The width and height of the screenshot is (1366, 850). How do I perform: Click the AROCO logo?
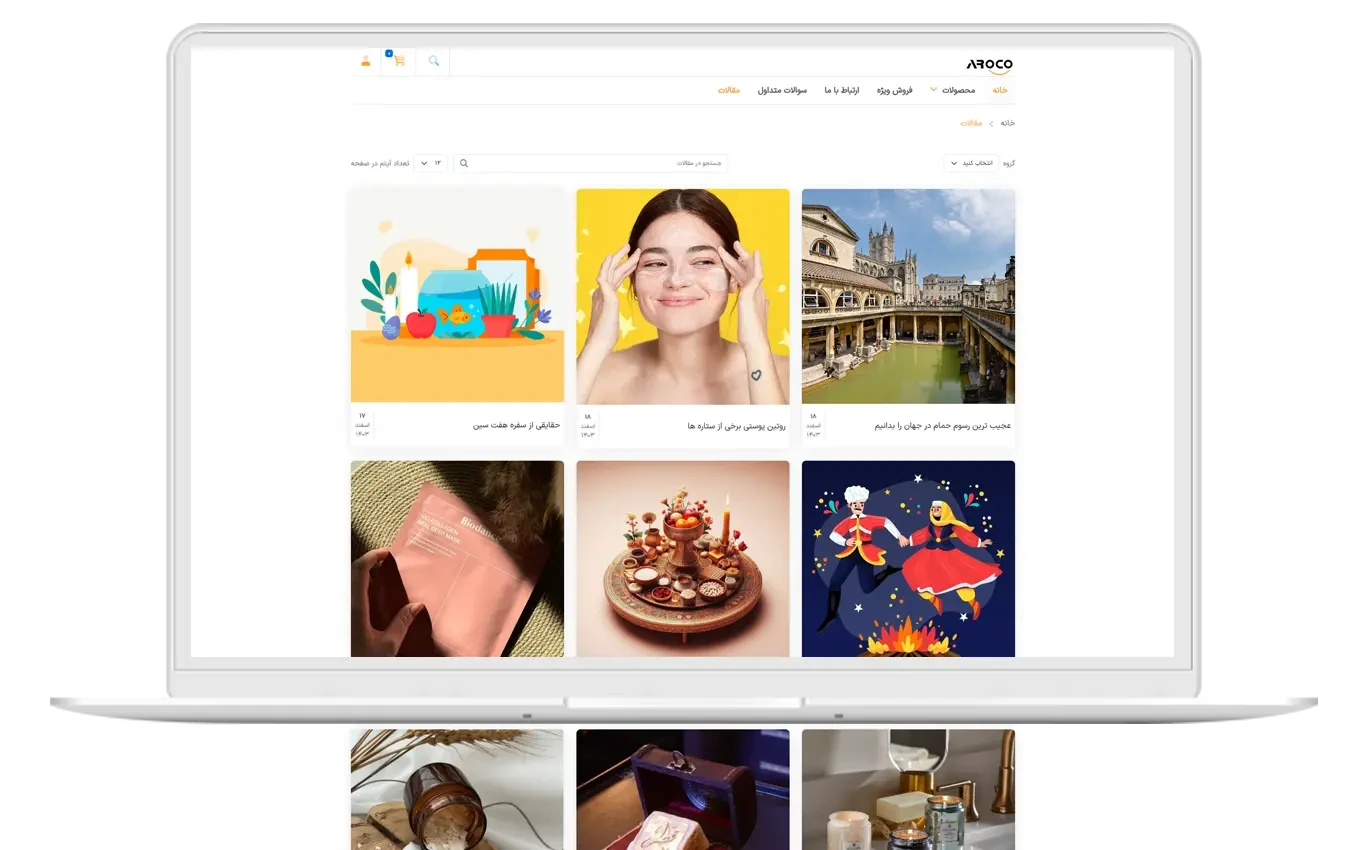click(x=989, y=65)
